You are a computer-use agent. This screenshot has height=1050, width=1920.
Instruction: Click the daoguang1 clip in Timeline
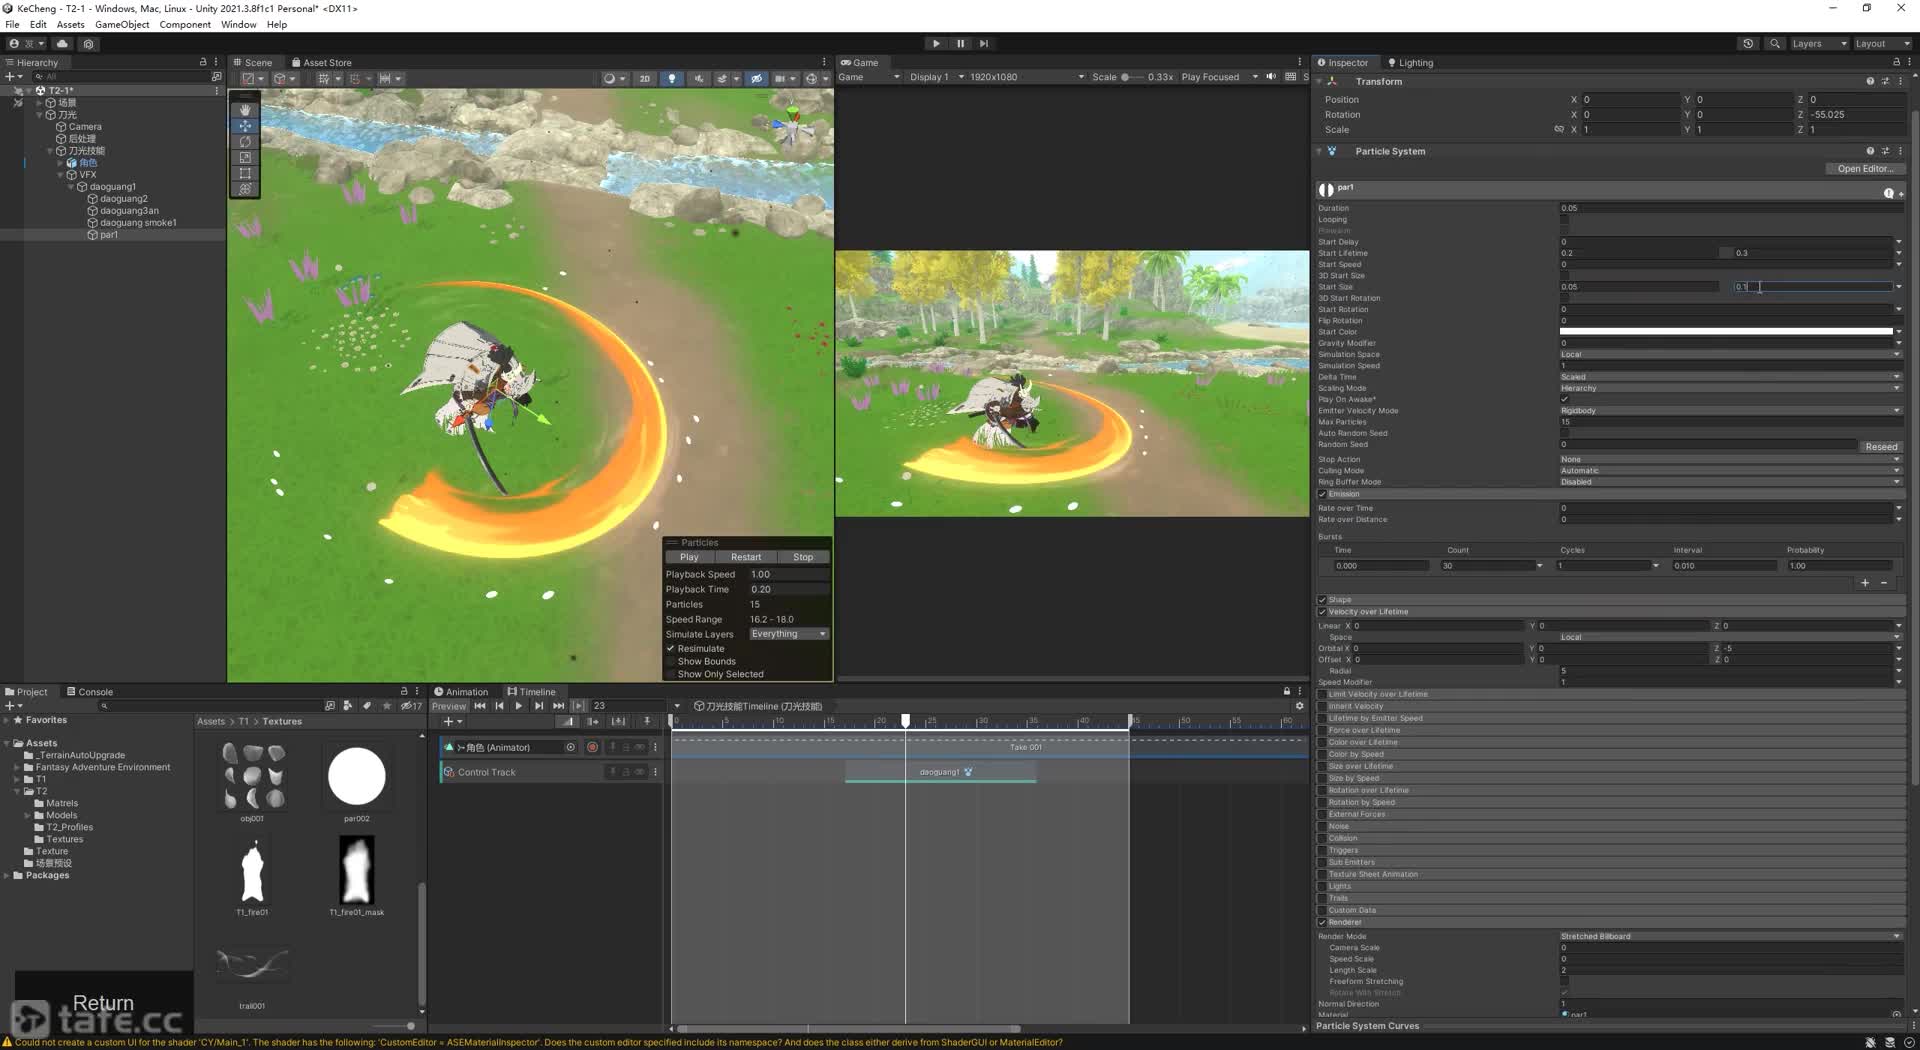point(940,772)
